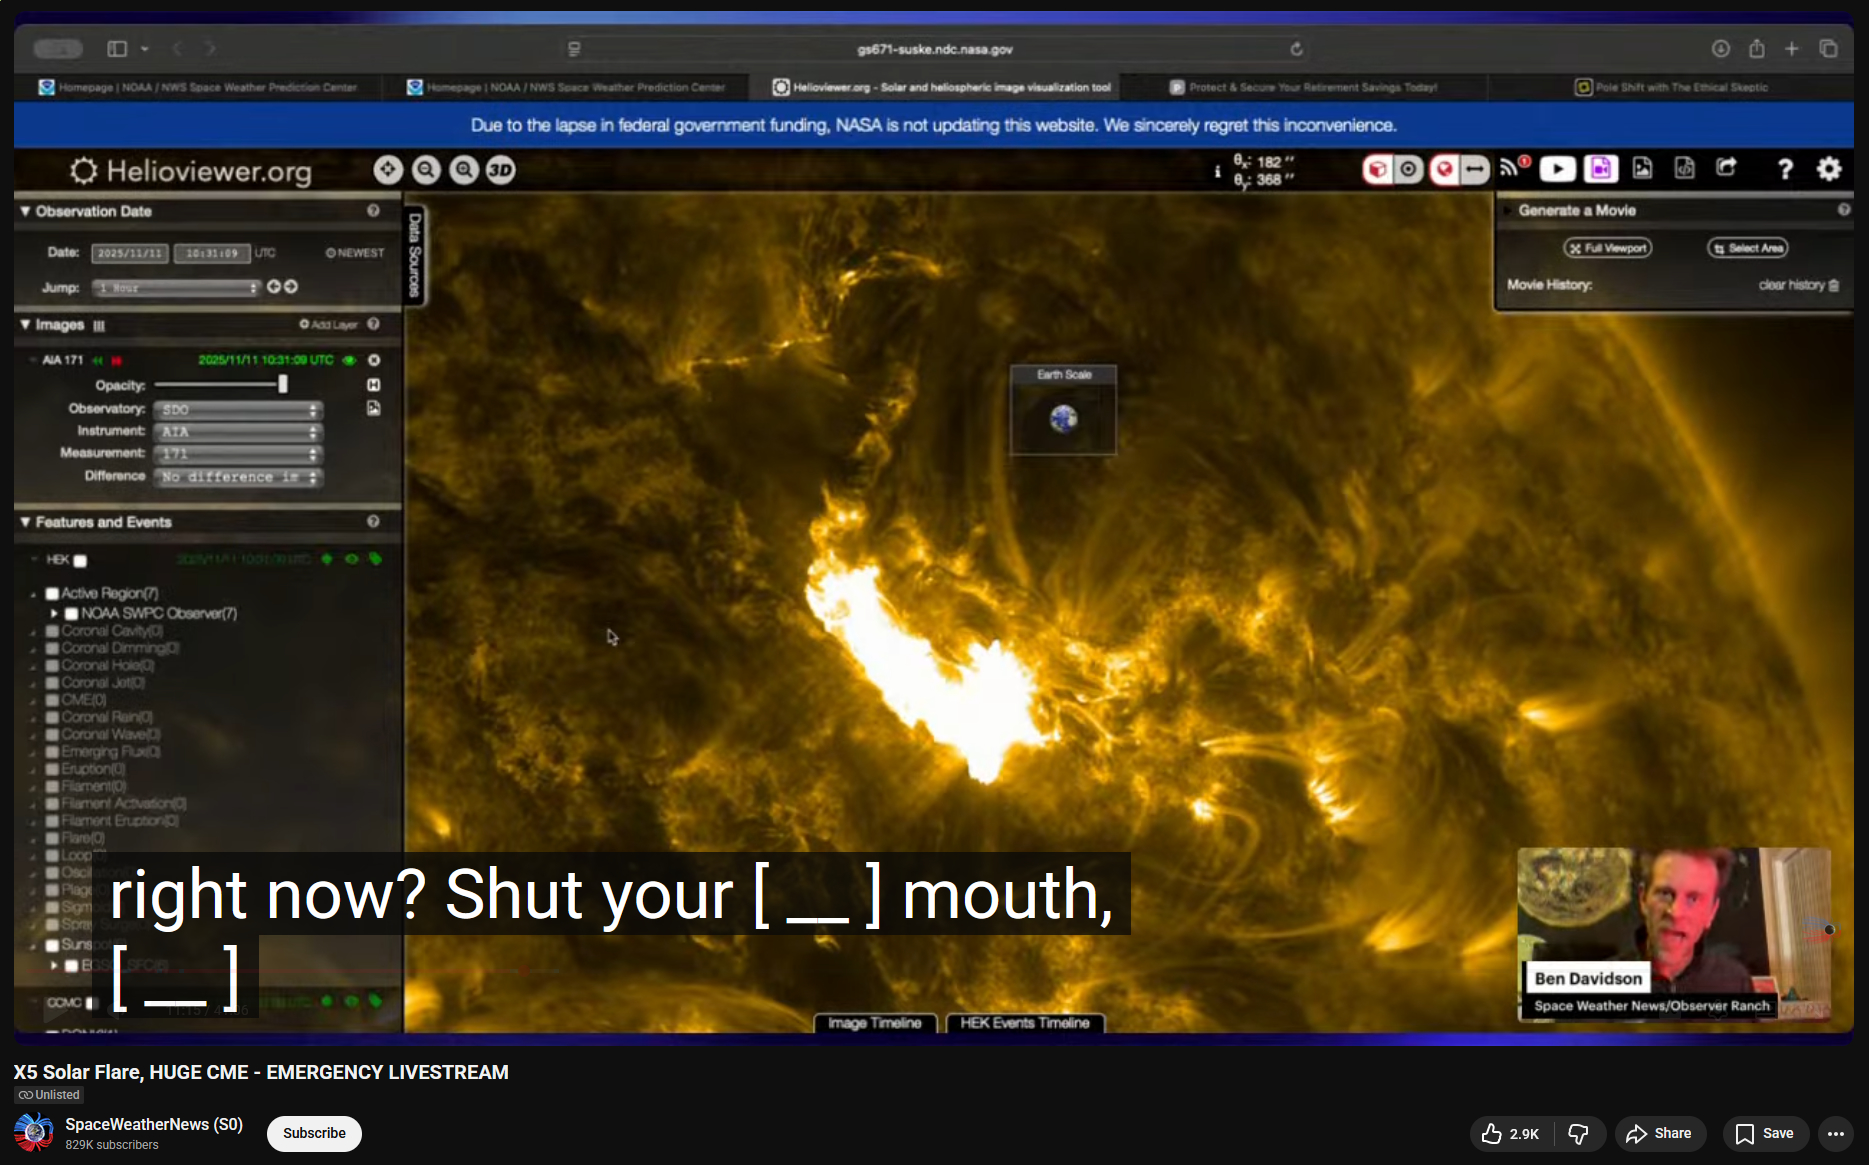Download the AIA 171 layer image file
This screenshot has height=1165, width=1869.
pyautogui.click(x=374, y=408)
